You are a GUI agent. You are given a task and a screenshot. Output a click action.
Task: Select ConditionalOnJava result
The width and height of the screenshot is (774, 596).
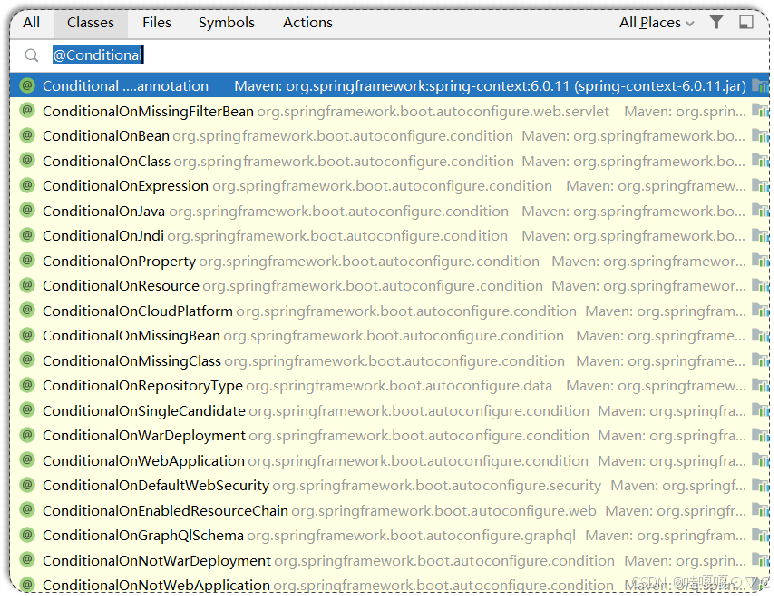pos(389,211)
